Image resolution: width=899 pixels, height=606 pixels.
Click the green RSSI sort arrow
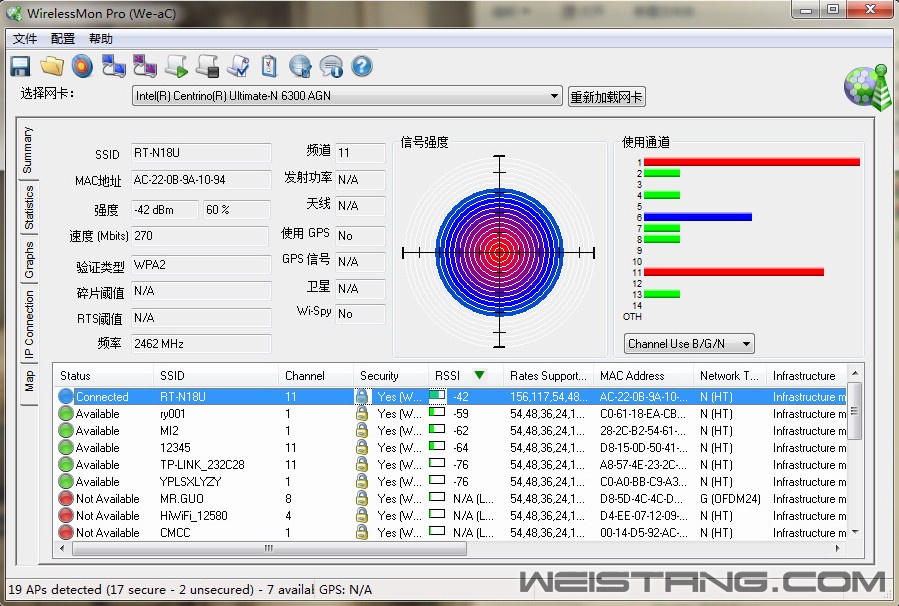coord(479,375)
